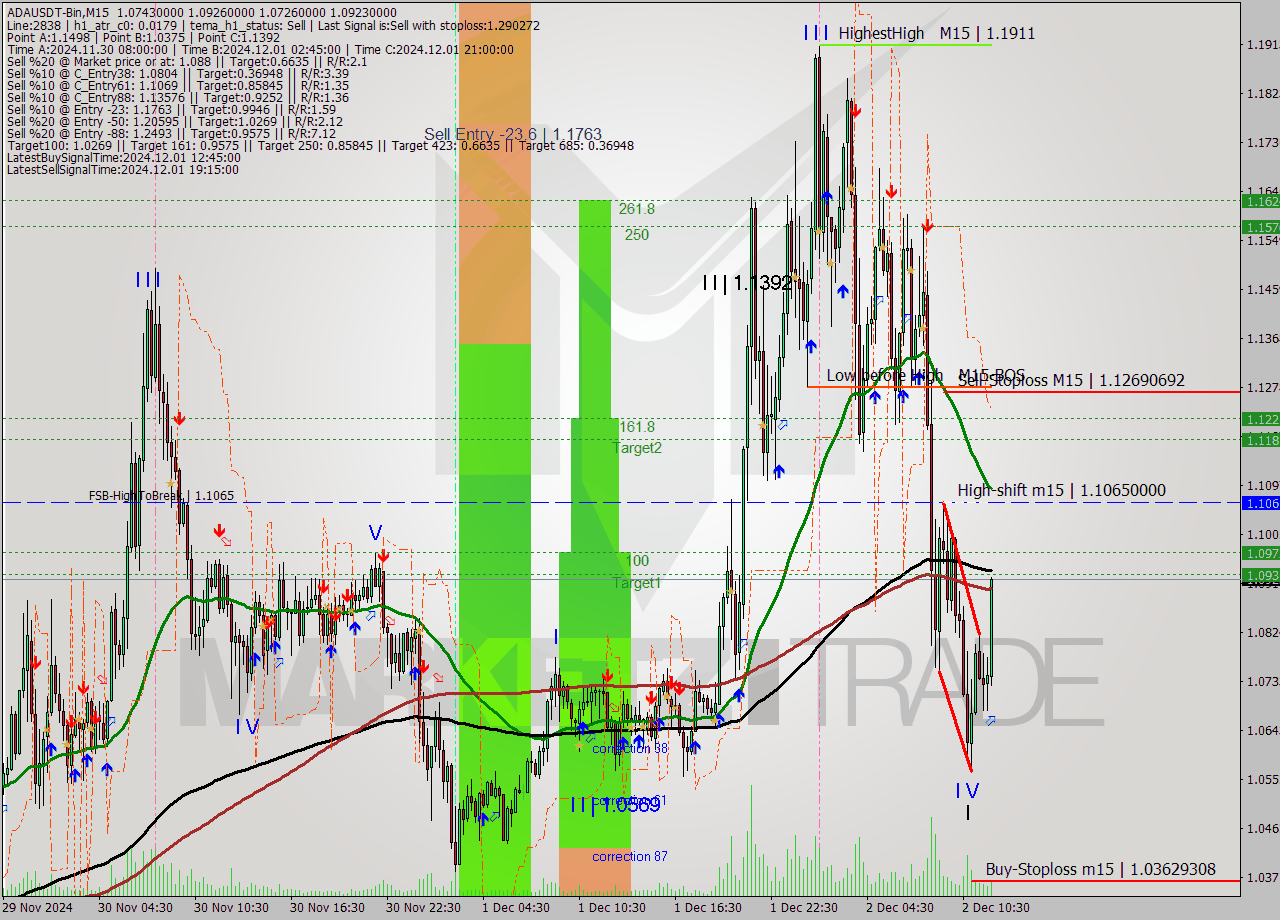Click the 30 Nov 16:30 time axis label
The width and height of the screenshot is (1280, 920).
pos(327,908)
